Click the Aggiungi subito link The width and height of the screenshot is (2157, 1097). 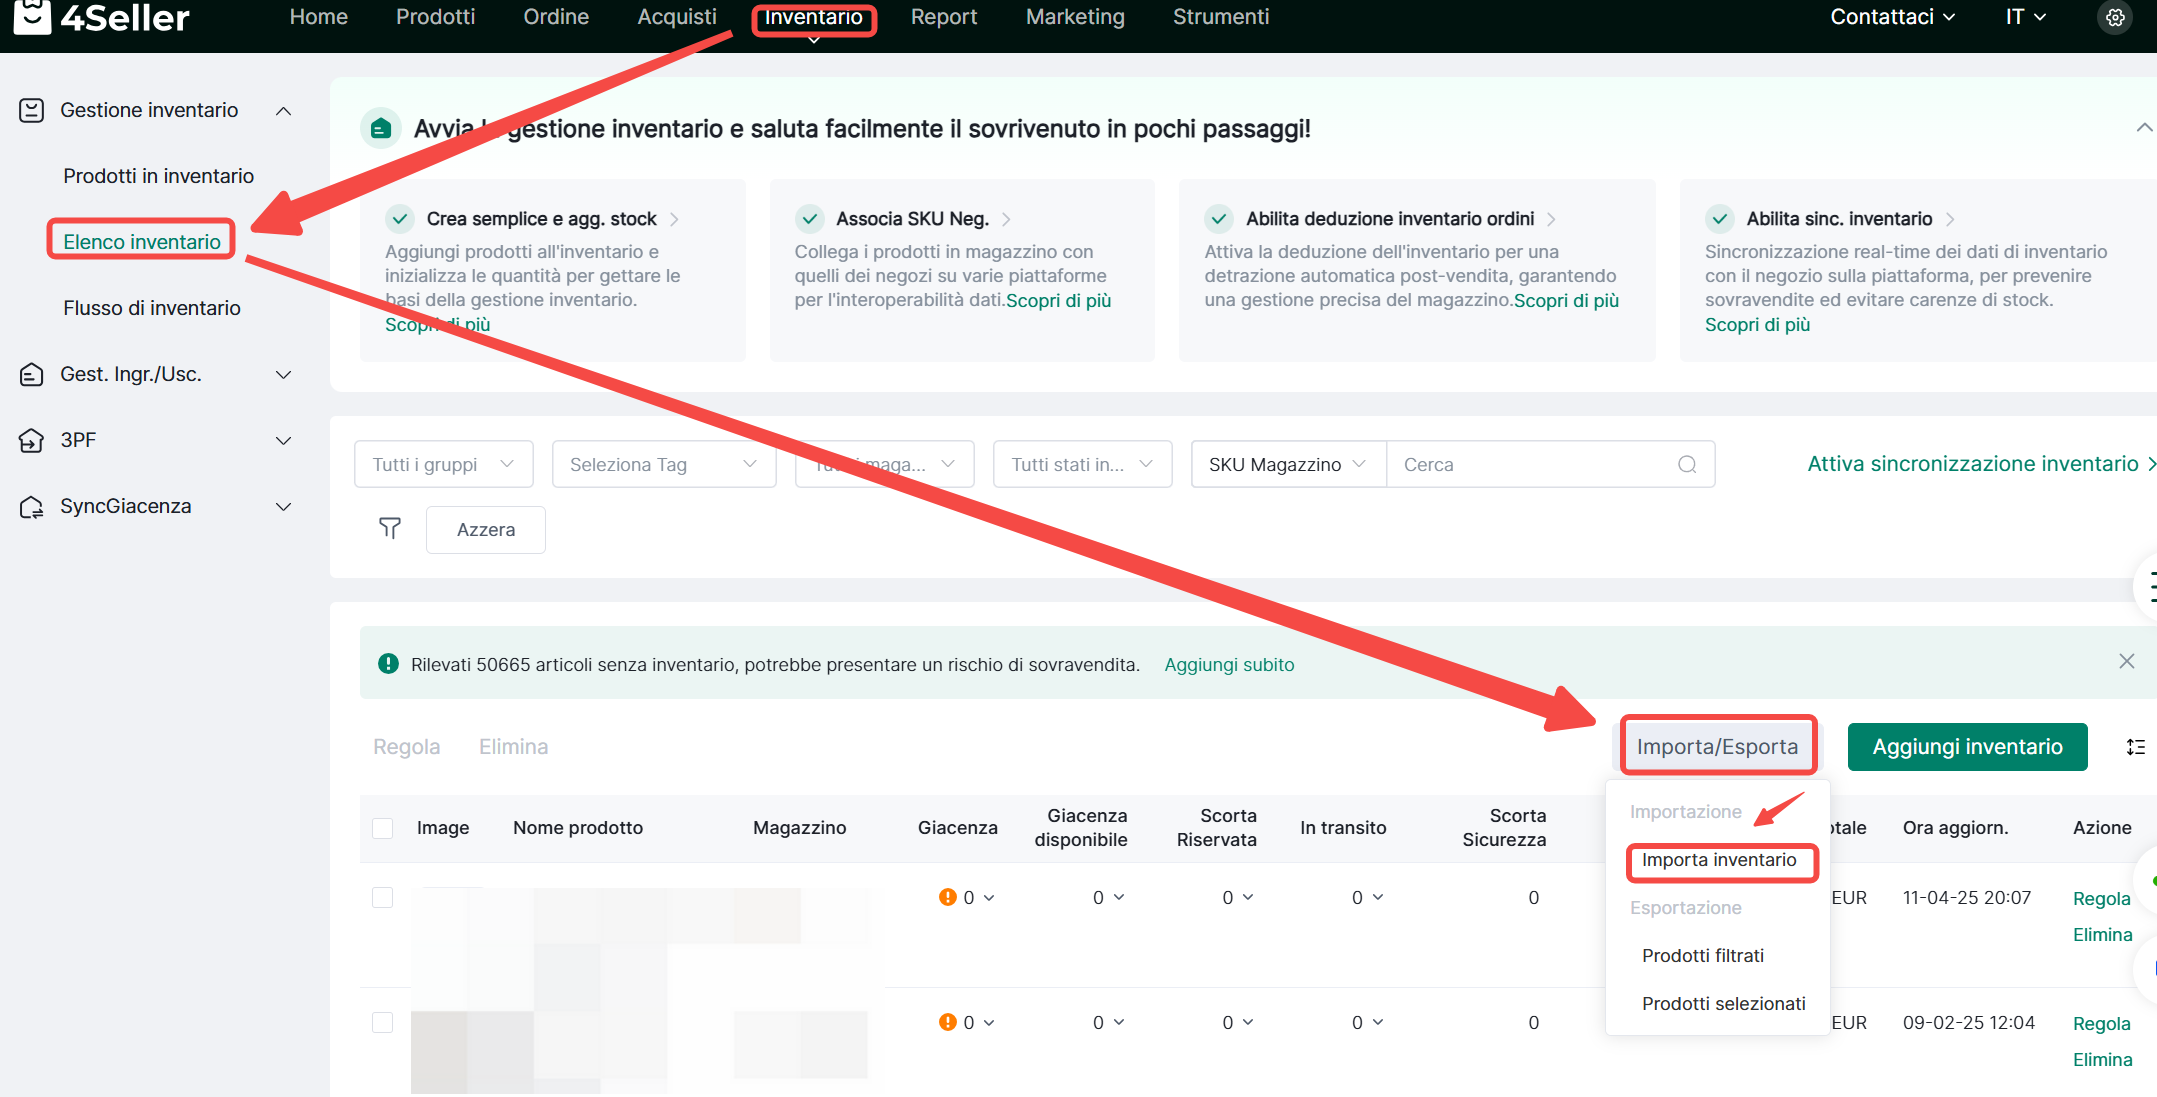tap(1229, 665)
